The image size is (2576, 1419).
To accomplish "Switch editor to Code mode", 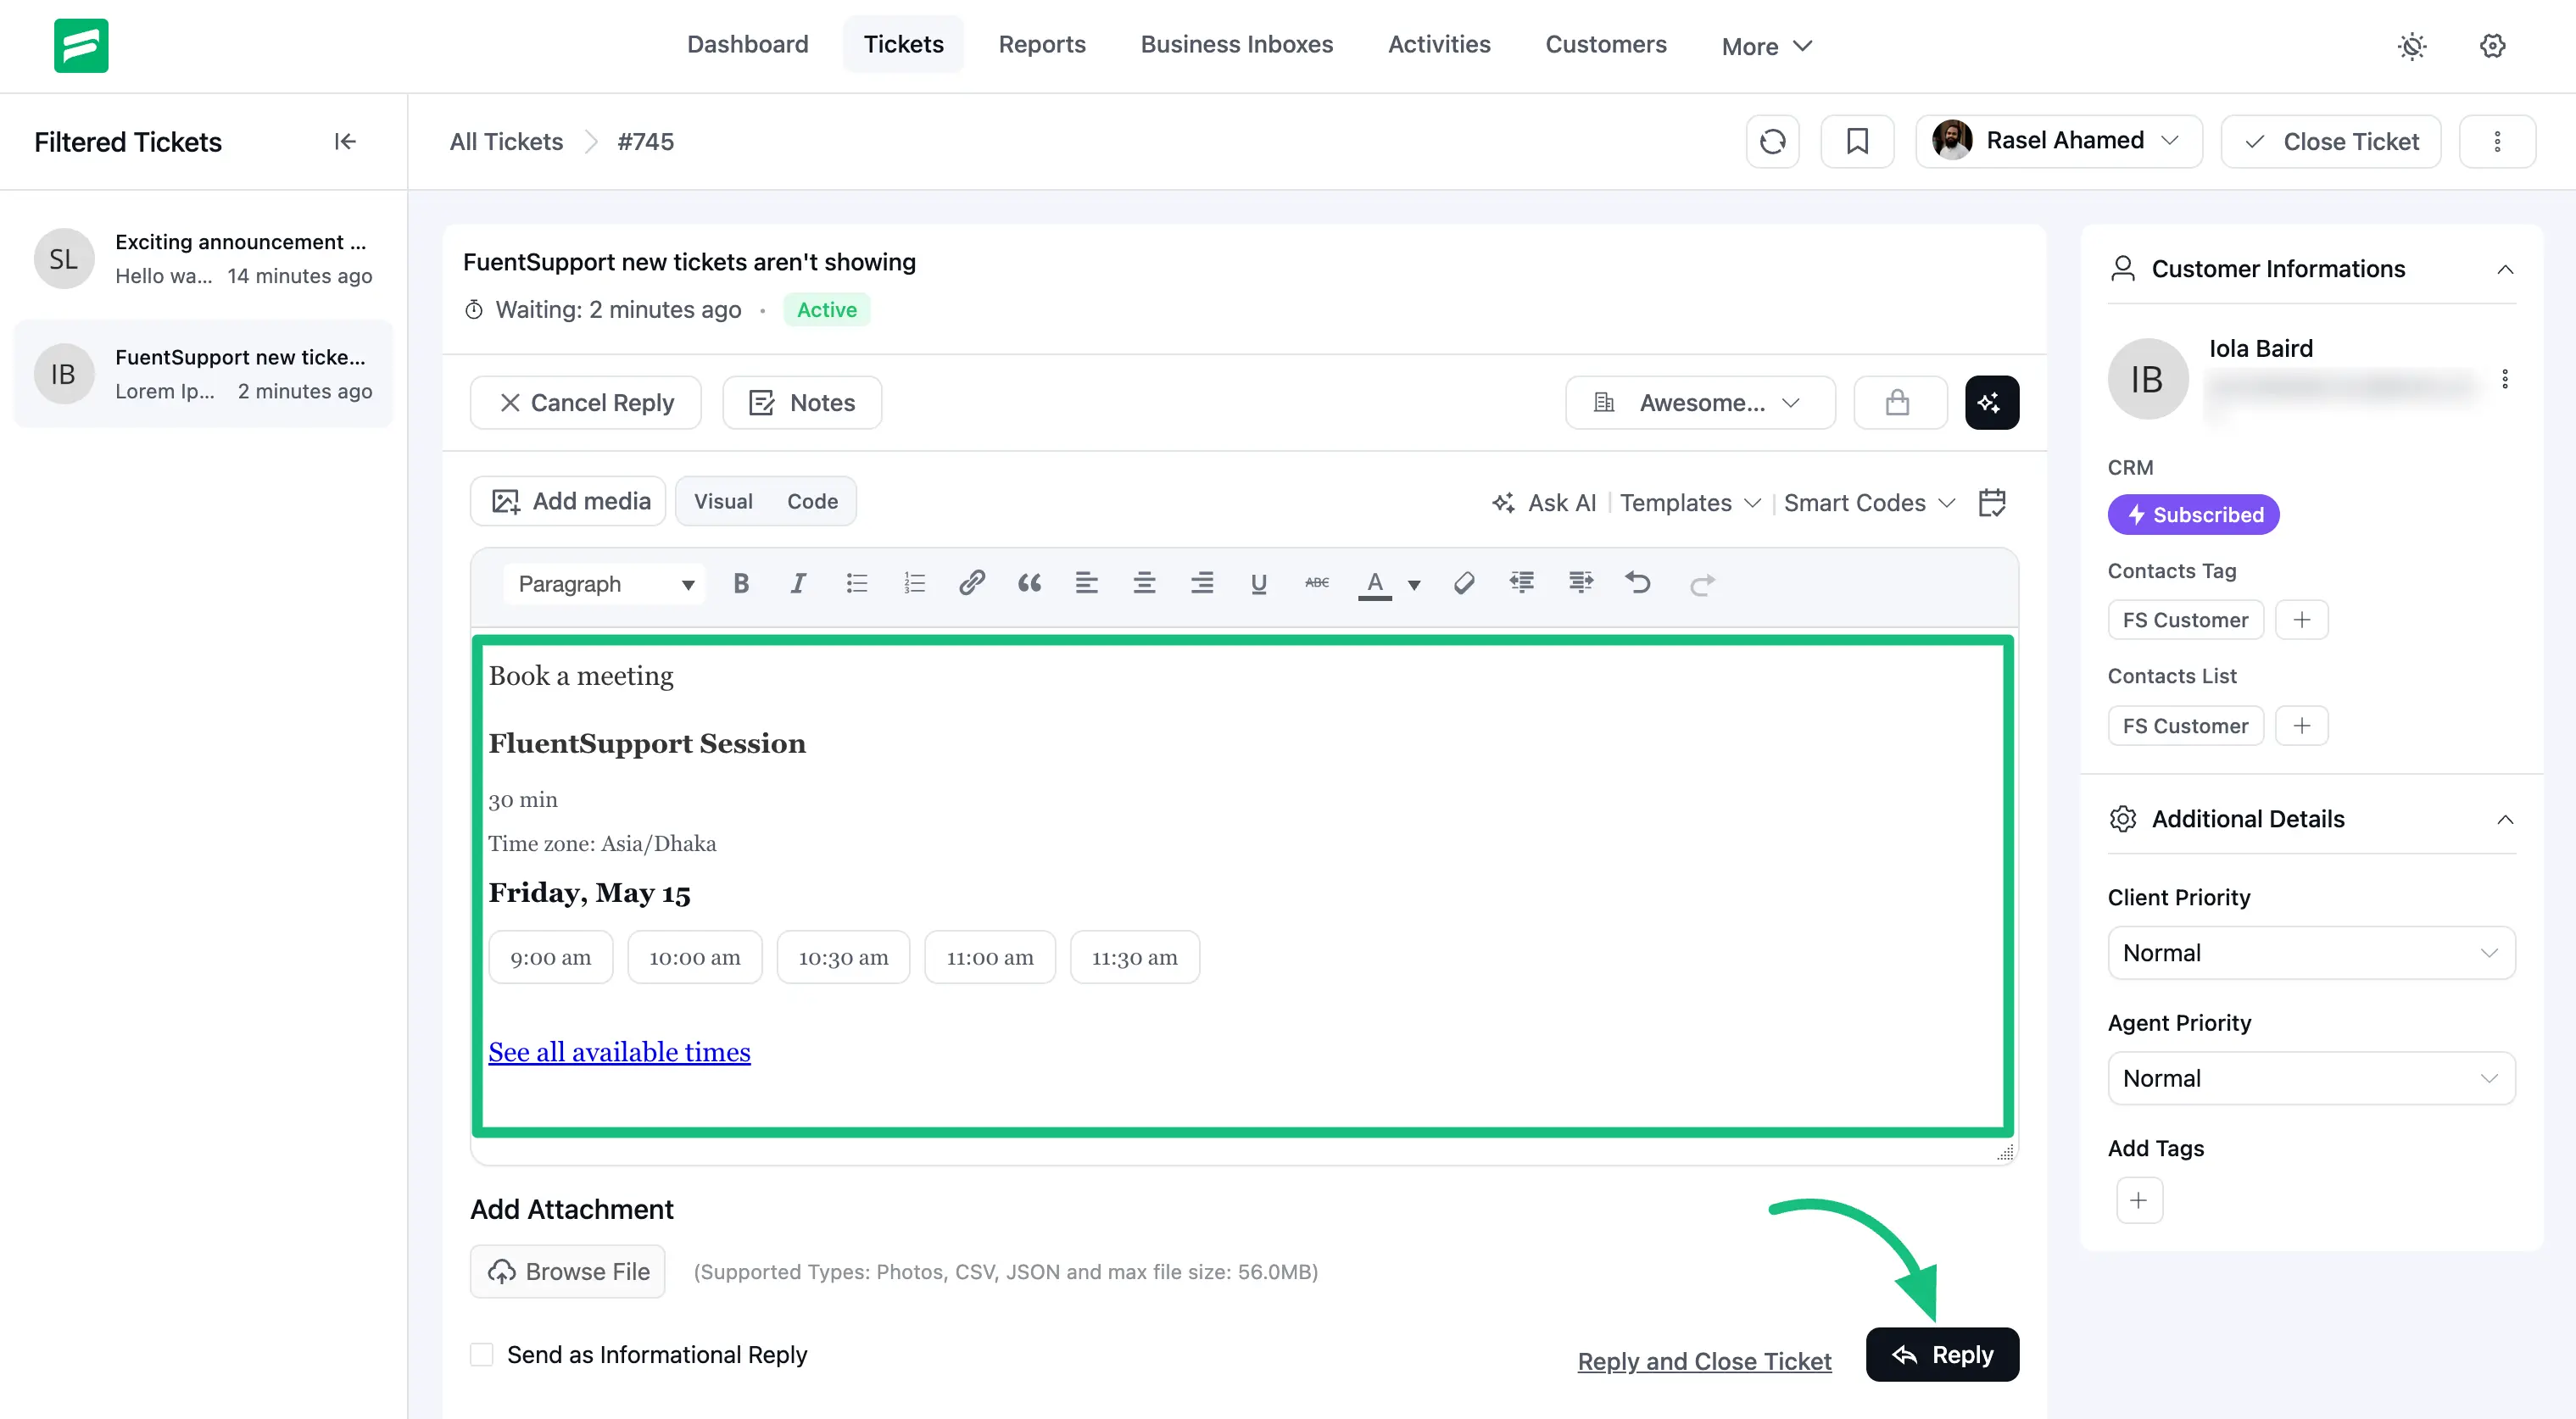I will (x=812, y=502).
